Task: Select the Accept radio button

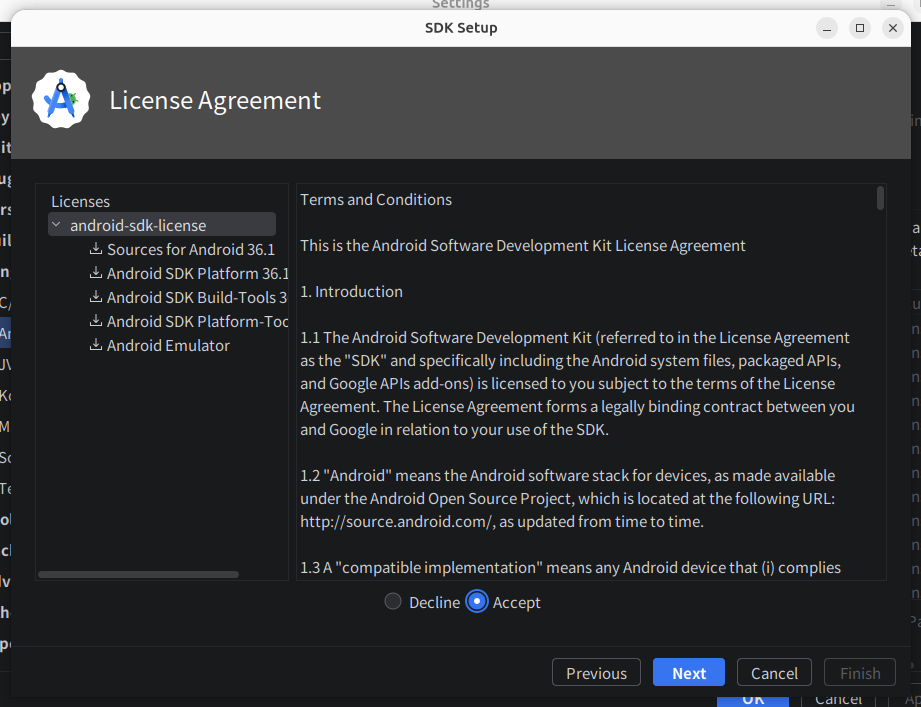Action: point(477,602)
